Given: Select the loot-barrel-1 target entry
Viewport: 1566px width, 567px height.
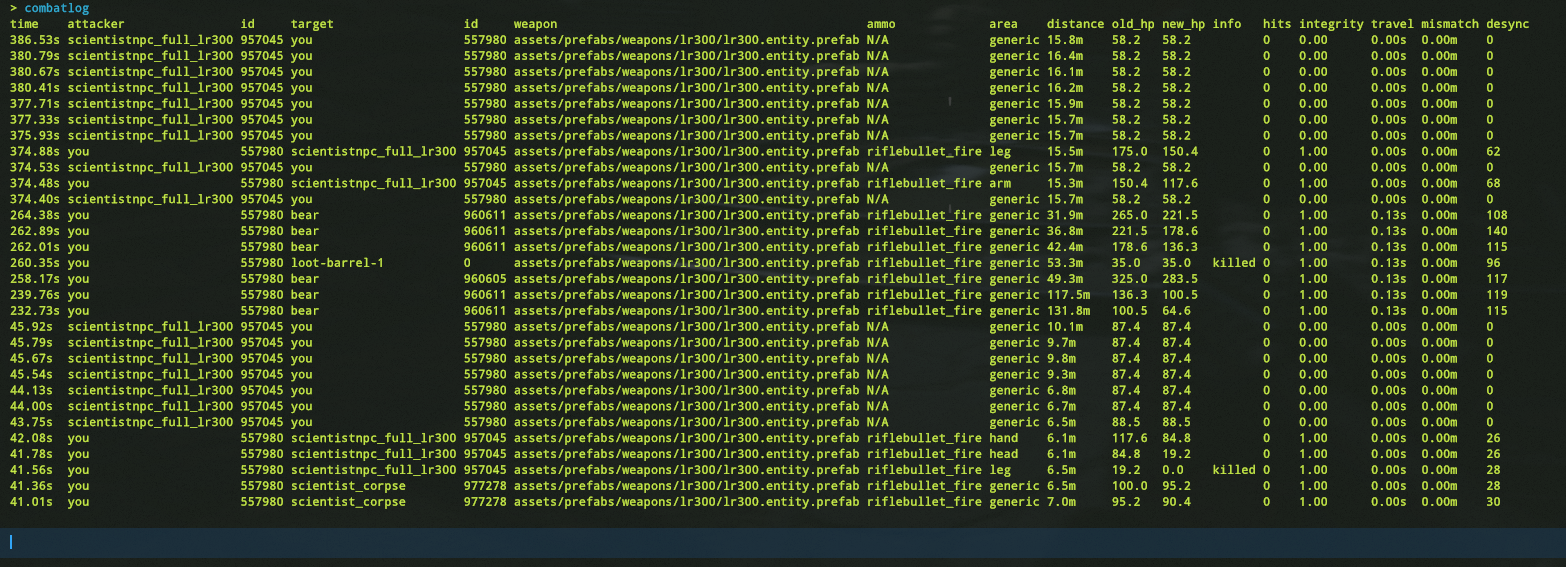Looking at the screenshot, I should point(337,263).
